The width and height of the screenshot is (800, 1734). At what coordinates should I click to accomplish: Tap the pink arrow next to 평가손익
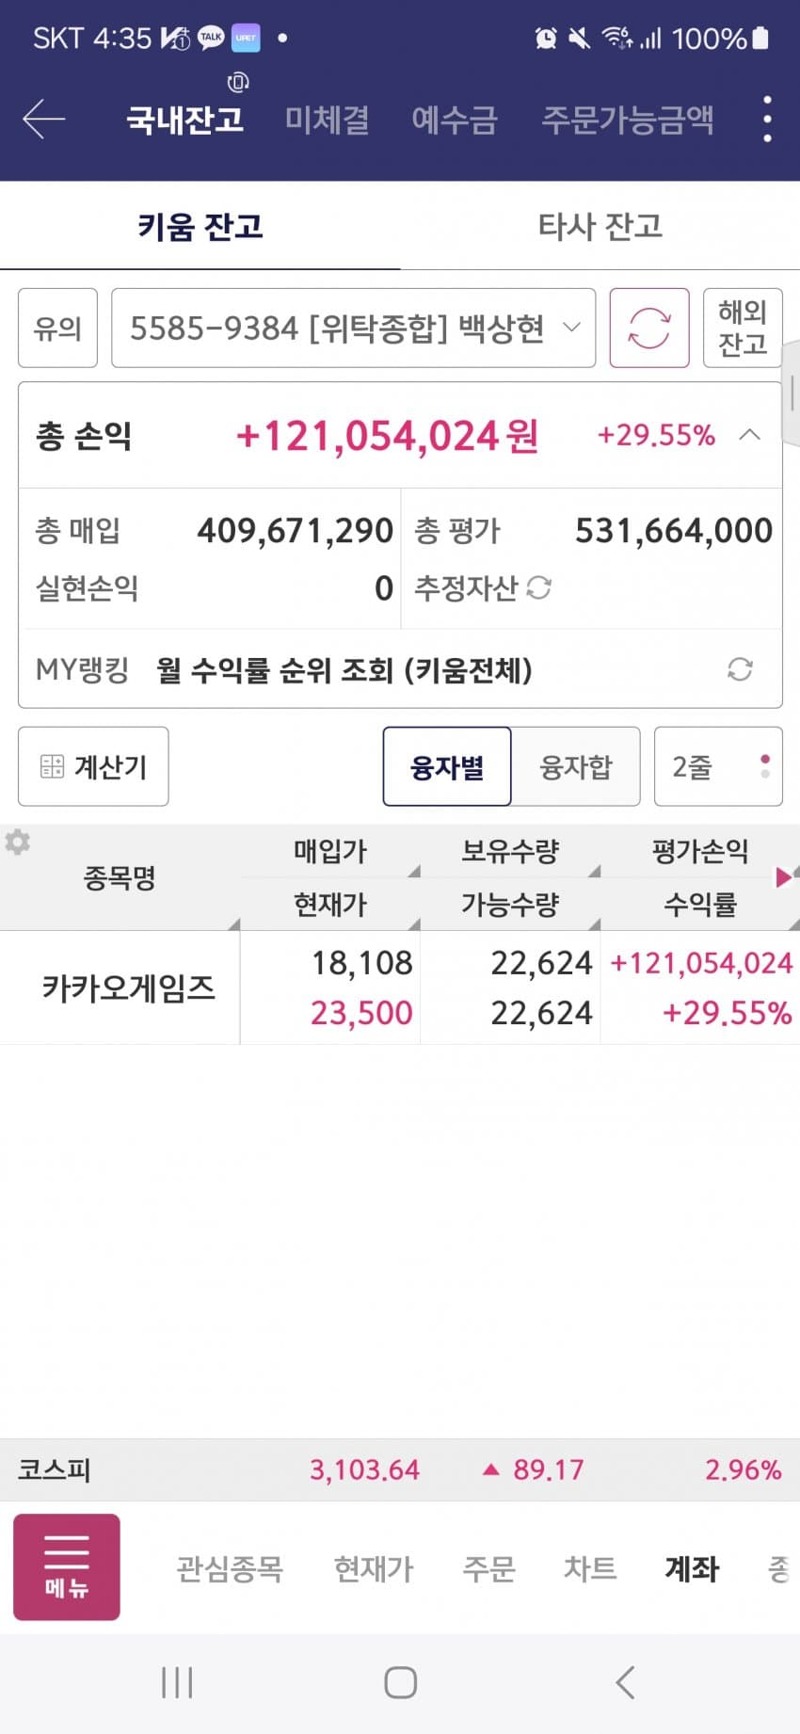click(784, 877)
